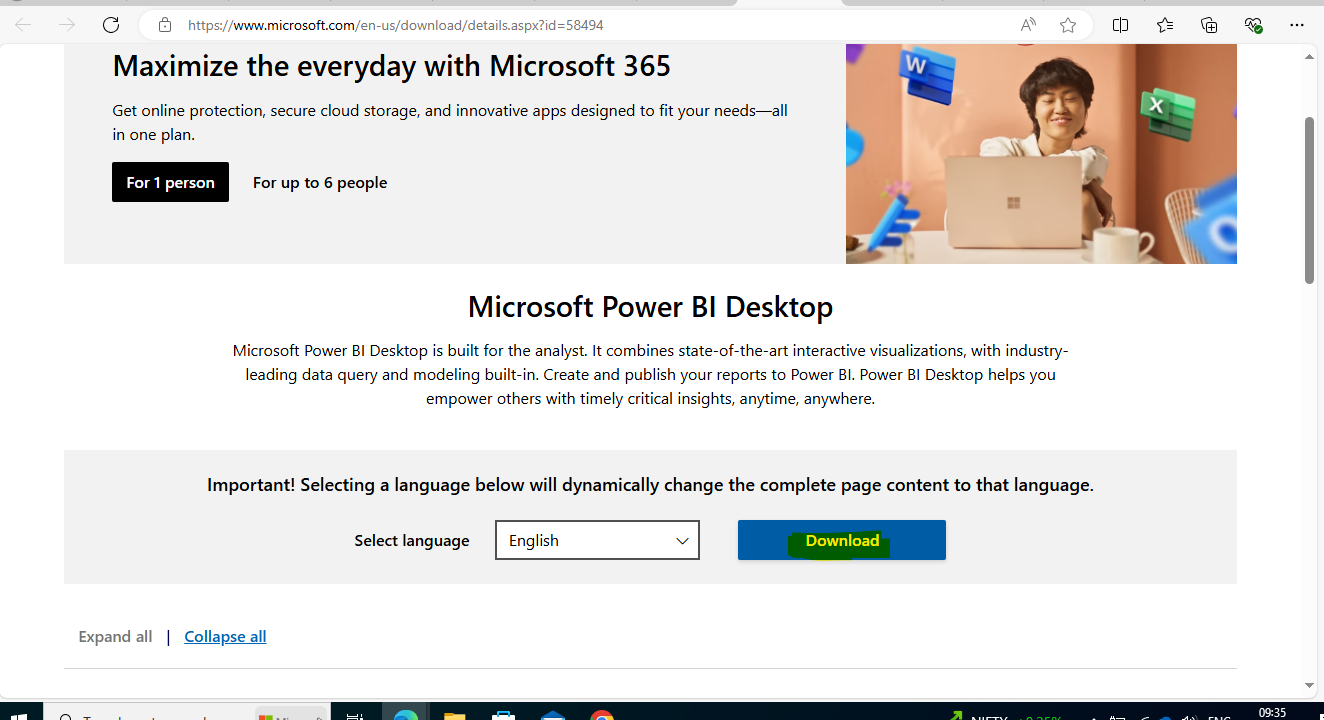
Task: Click the site lock icon in address bar
Action: click(165, 25)
